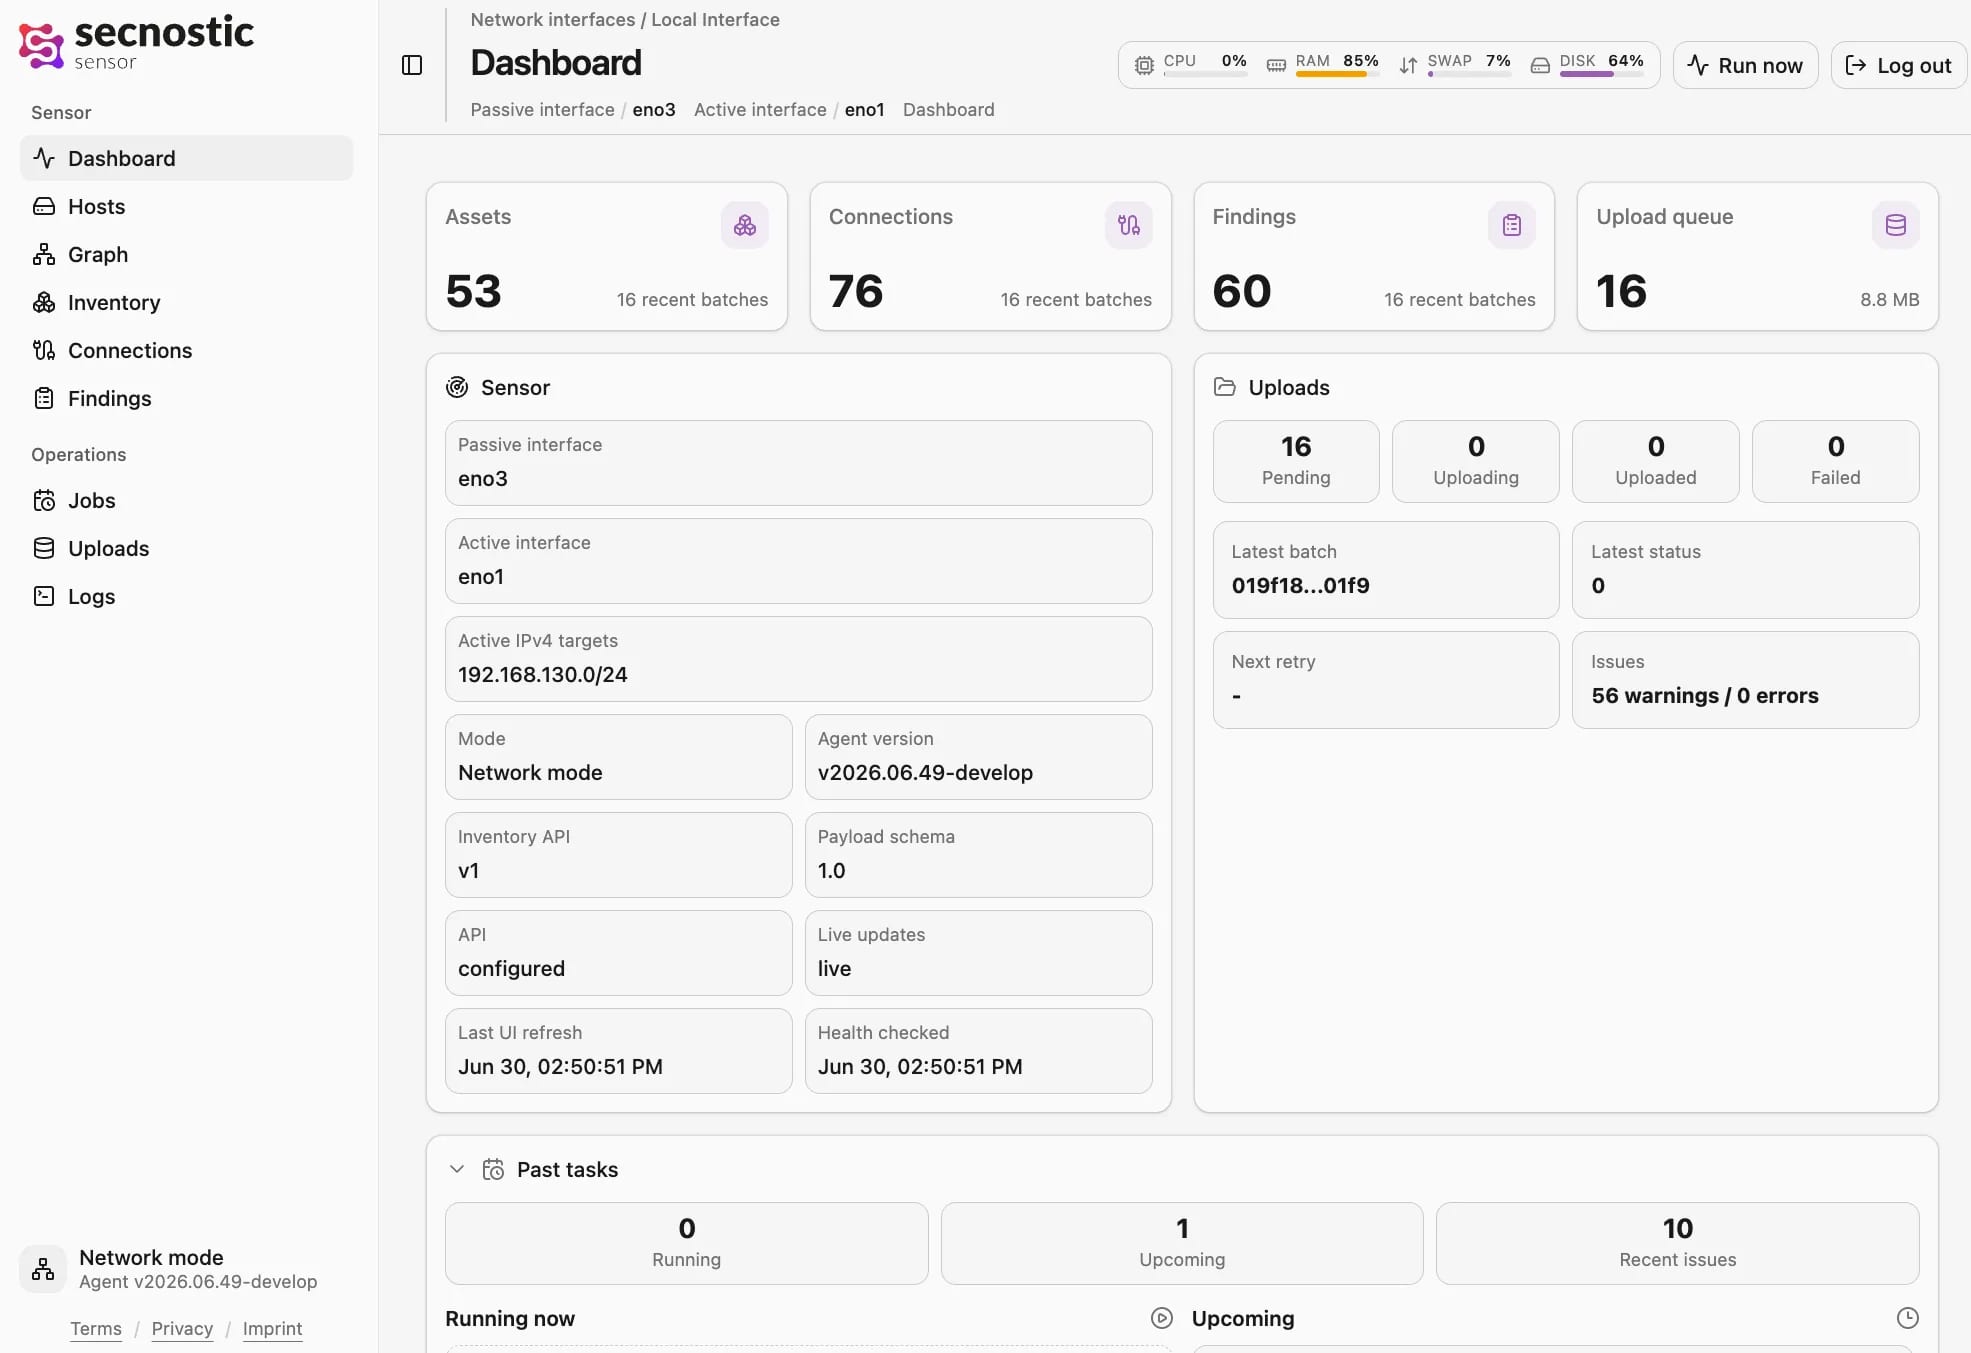Collapse the Past tasks section

[x=457, y=1169]
